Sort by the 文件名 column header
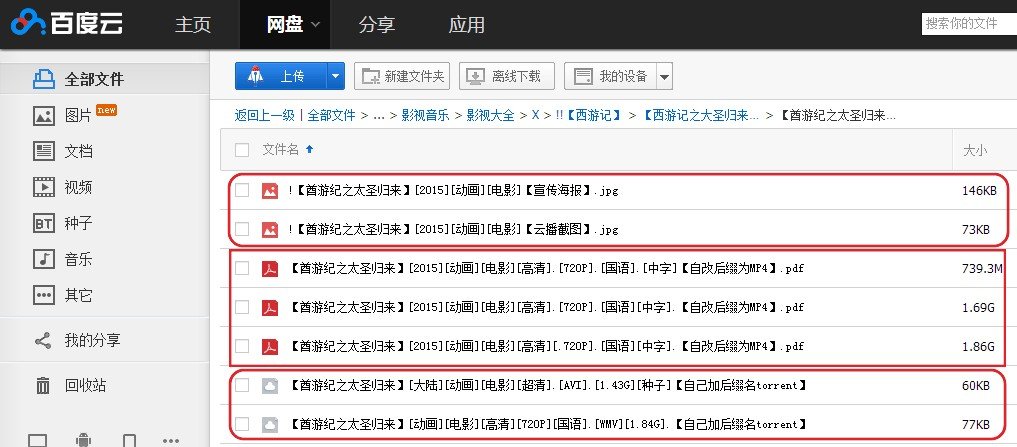Screen dimensions: 1017x447 [280, 150]
